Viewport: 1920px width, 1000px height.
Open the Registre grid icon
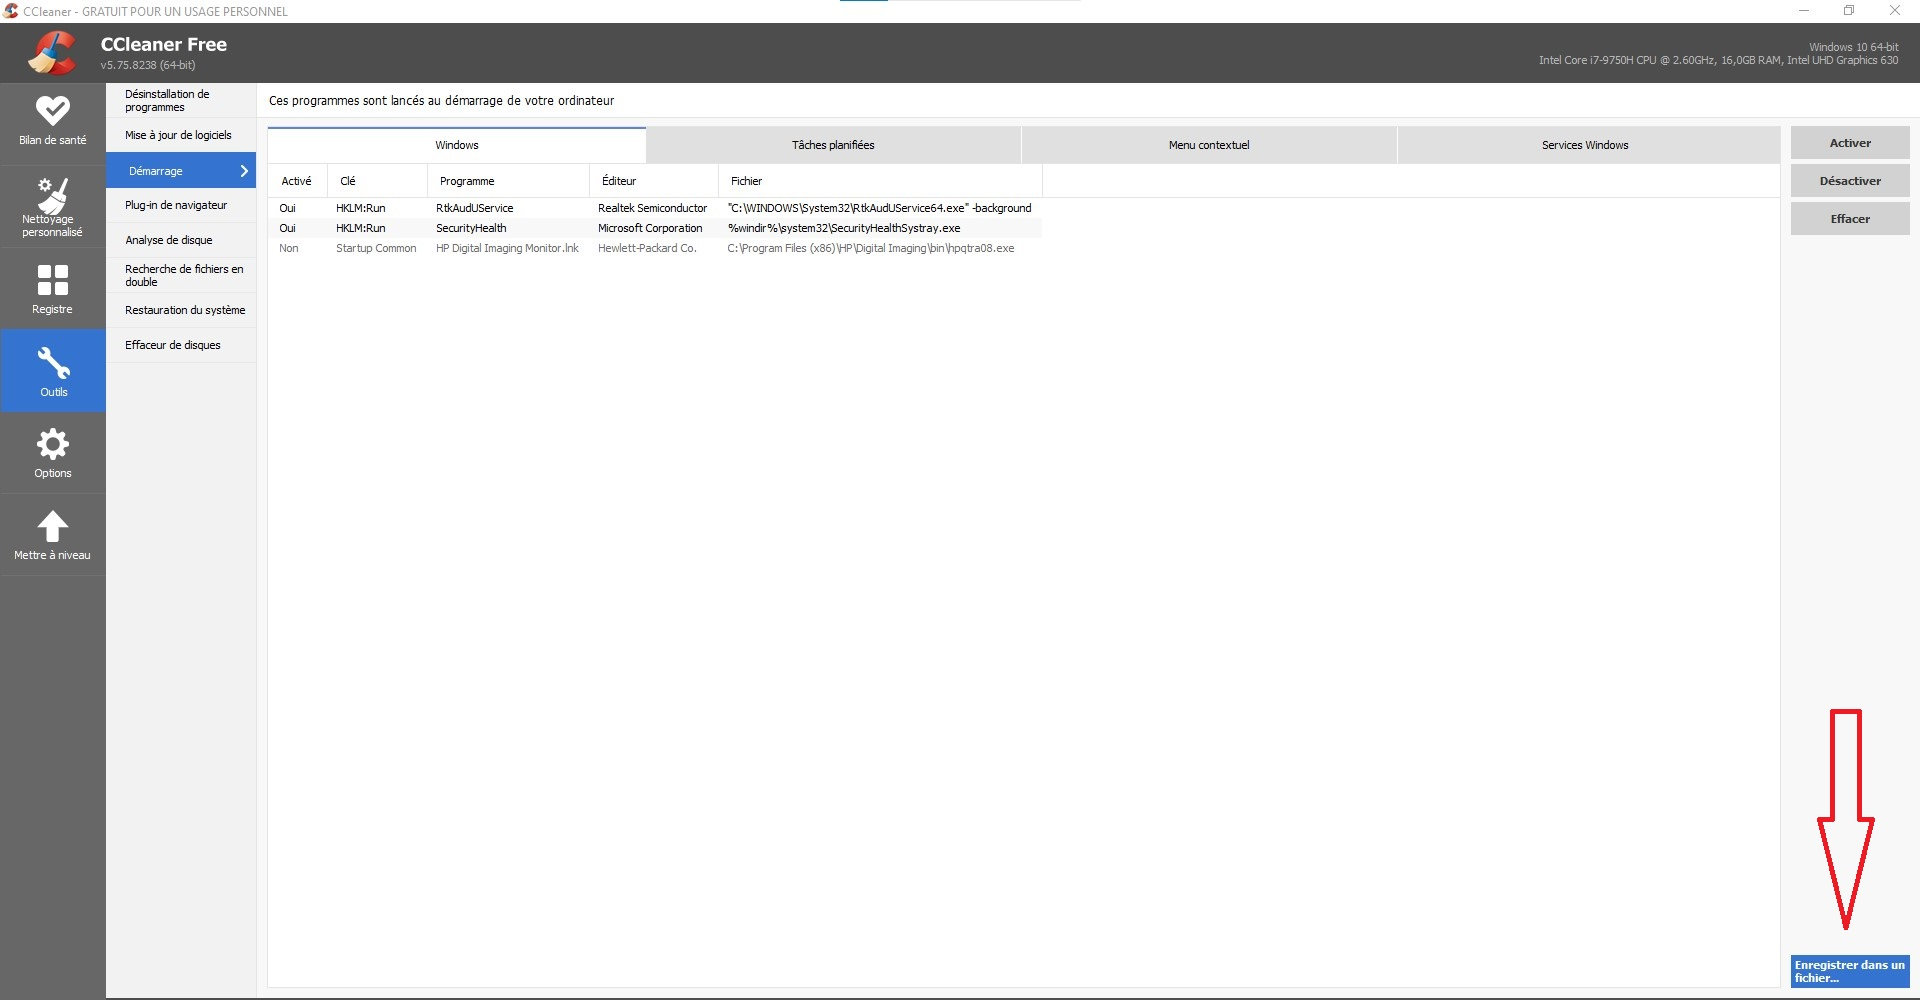click(53, 279)
